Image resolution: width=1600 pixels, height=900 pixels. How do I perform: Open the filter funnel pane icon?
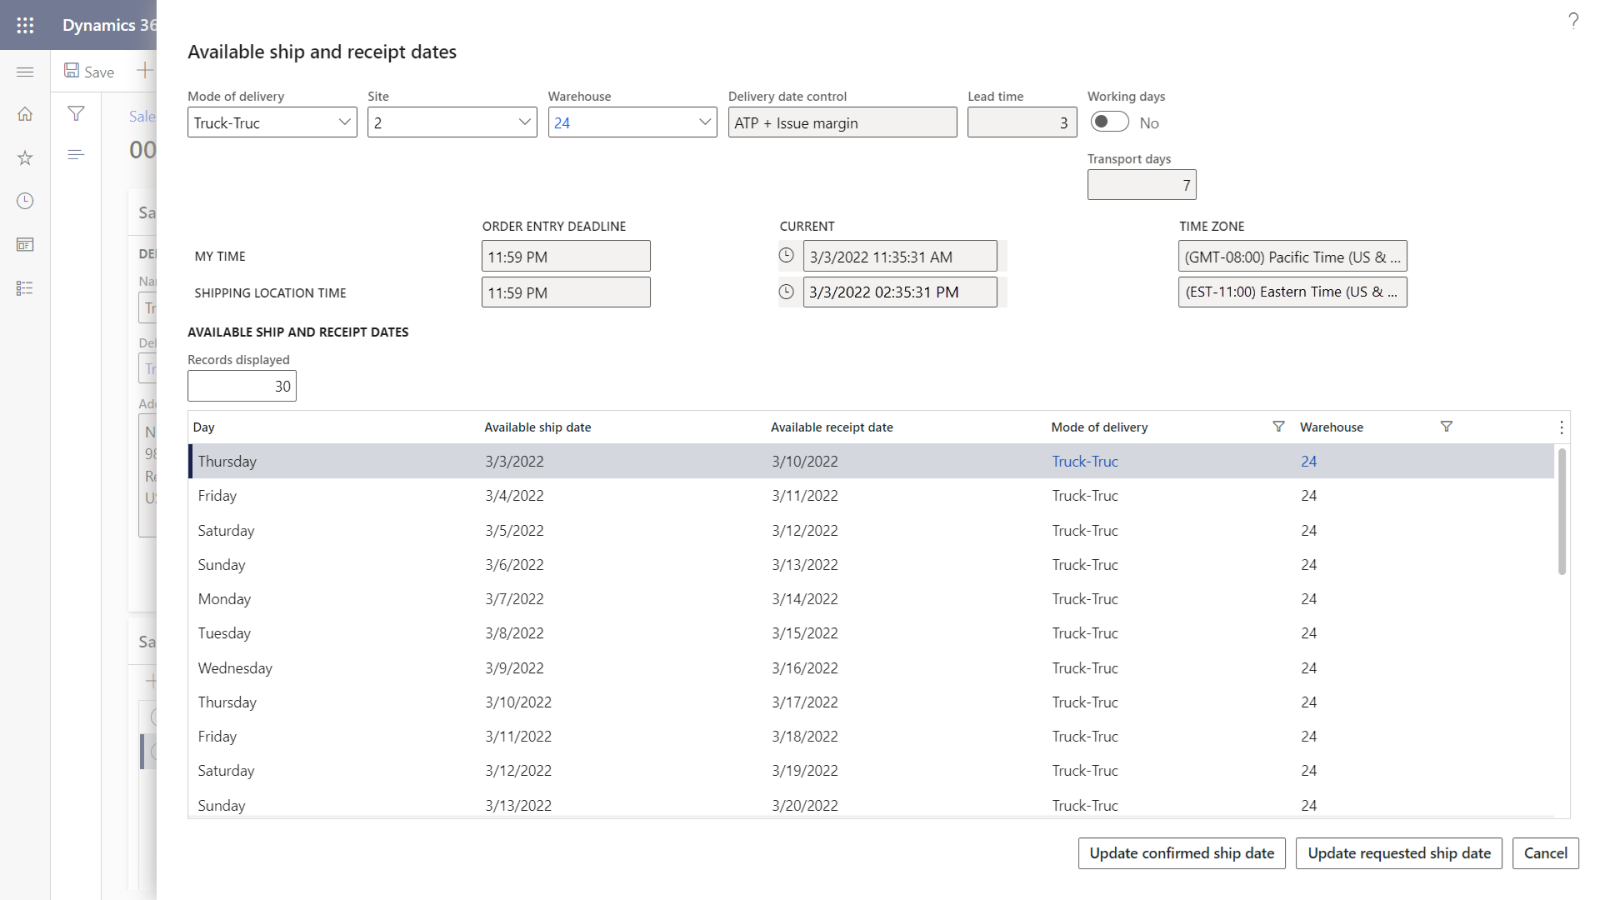pos(76,114)
